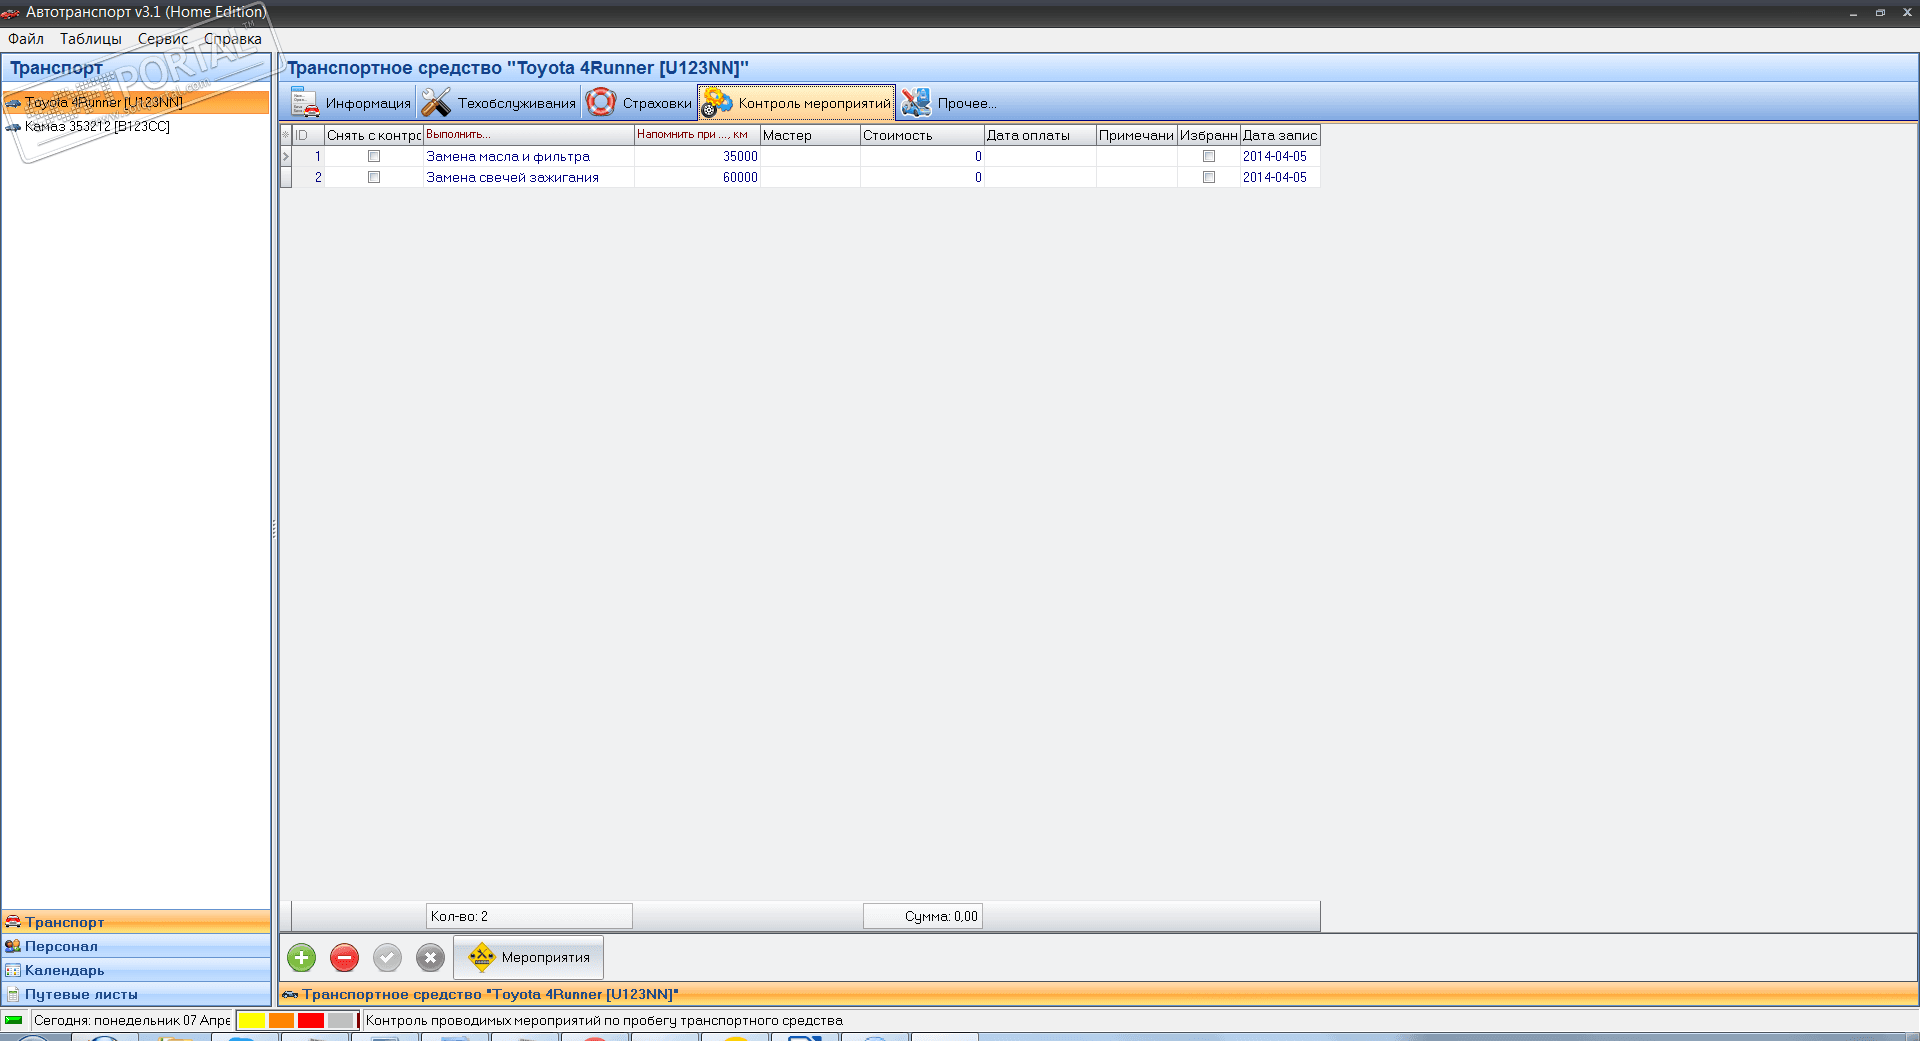1920x1041 pixels.
Task: Tick Снять с контроля for Замена масла и фильтра
Action: (x=374, y=156)
